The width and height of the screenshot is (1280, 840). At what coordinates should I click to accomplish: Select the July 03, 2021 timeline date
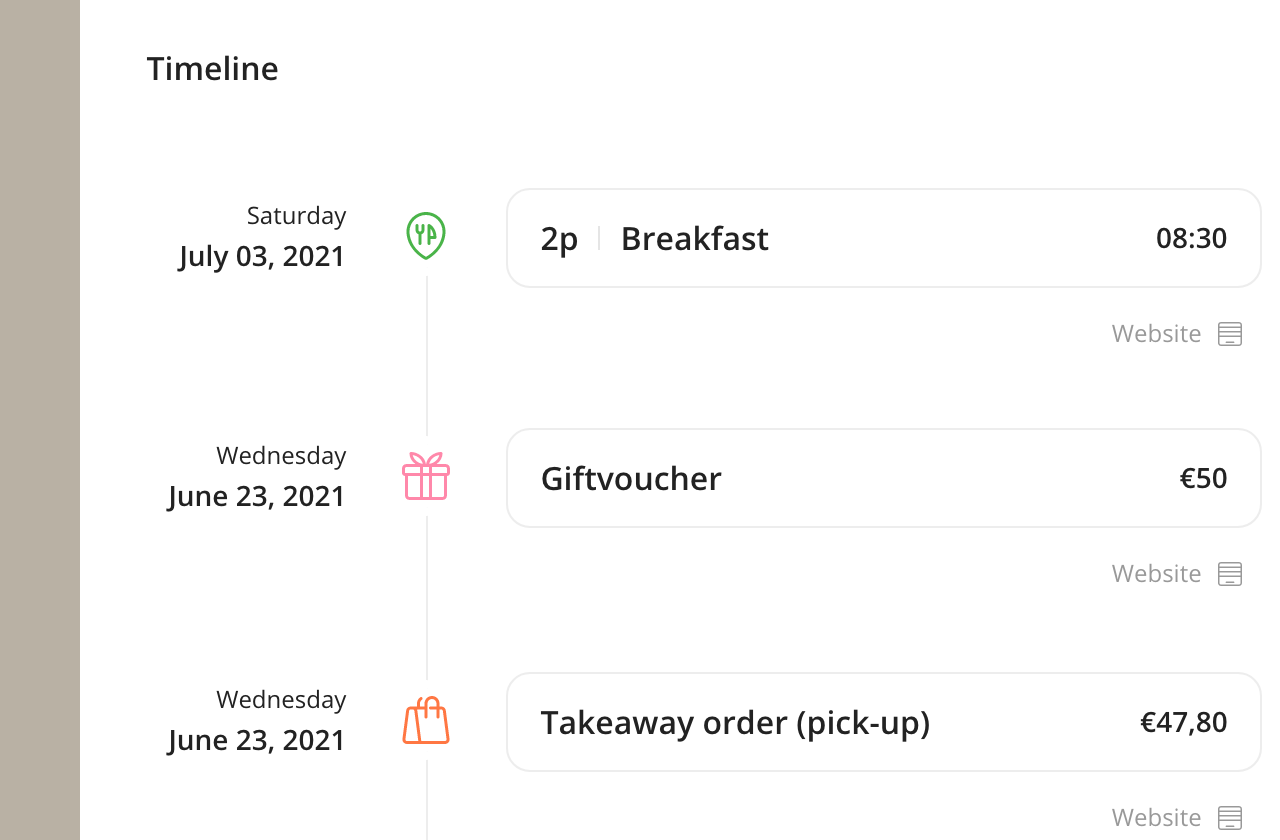pos(262,256)
